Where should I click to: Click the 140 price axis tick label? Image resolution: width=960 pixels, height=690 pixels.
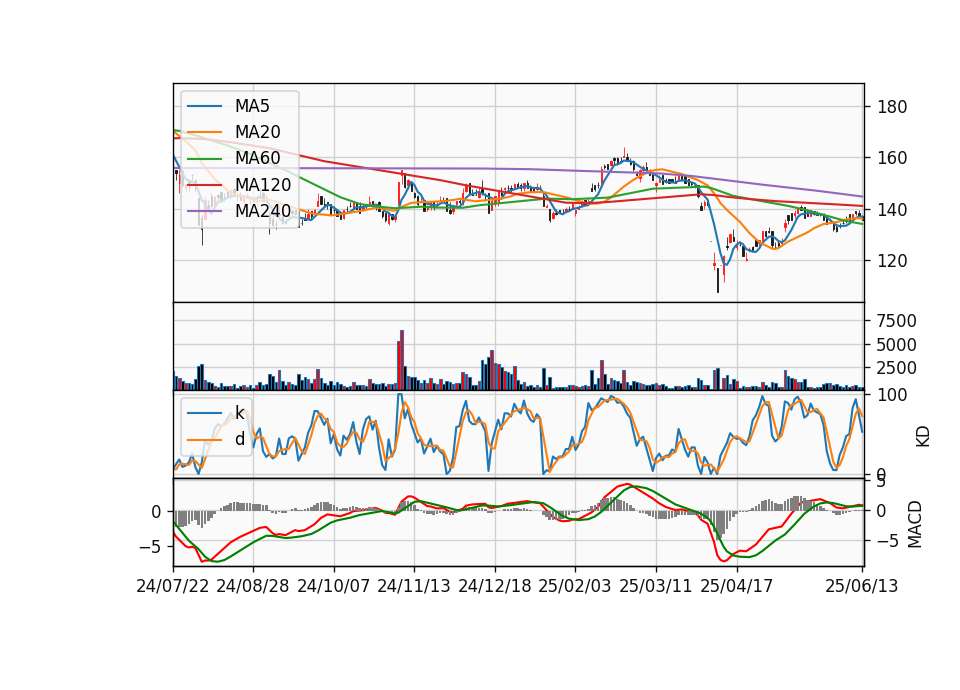point(892,209)
